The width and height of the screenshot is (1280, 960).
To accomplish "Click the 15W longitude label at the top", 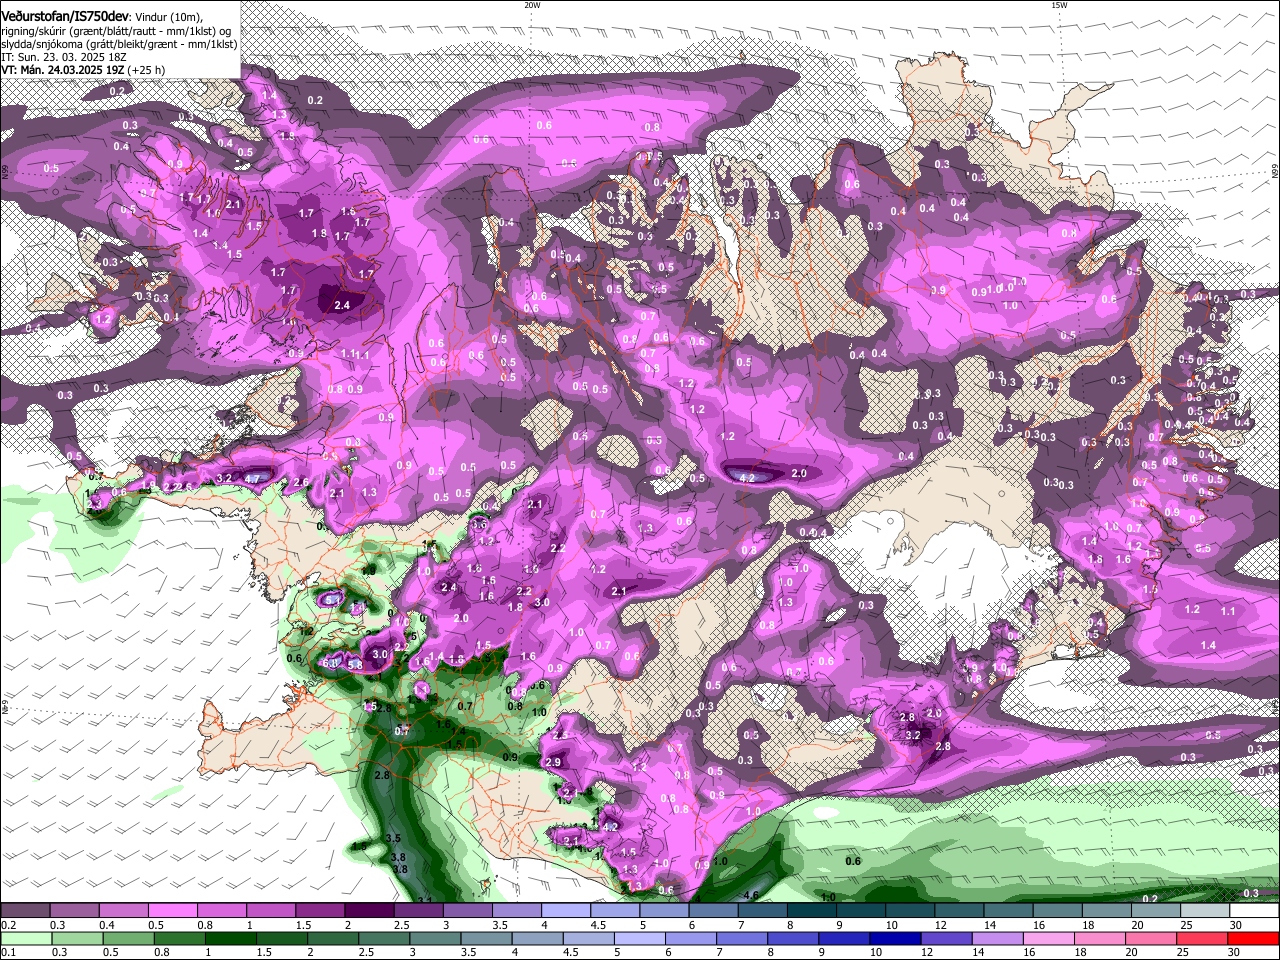I will click(x=1059, y=5).
